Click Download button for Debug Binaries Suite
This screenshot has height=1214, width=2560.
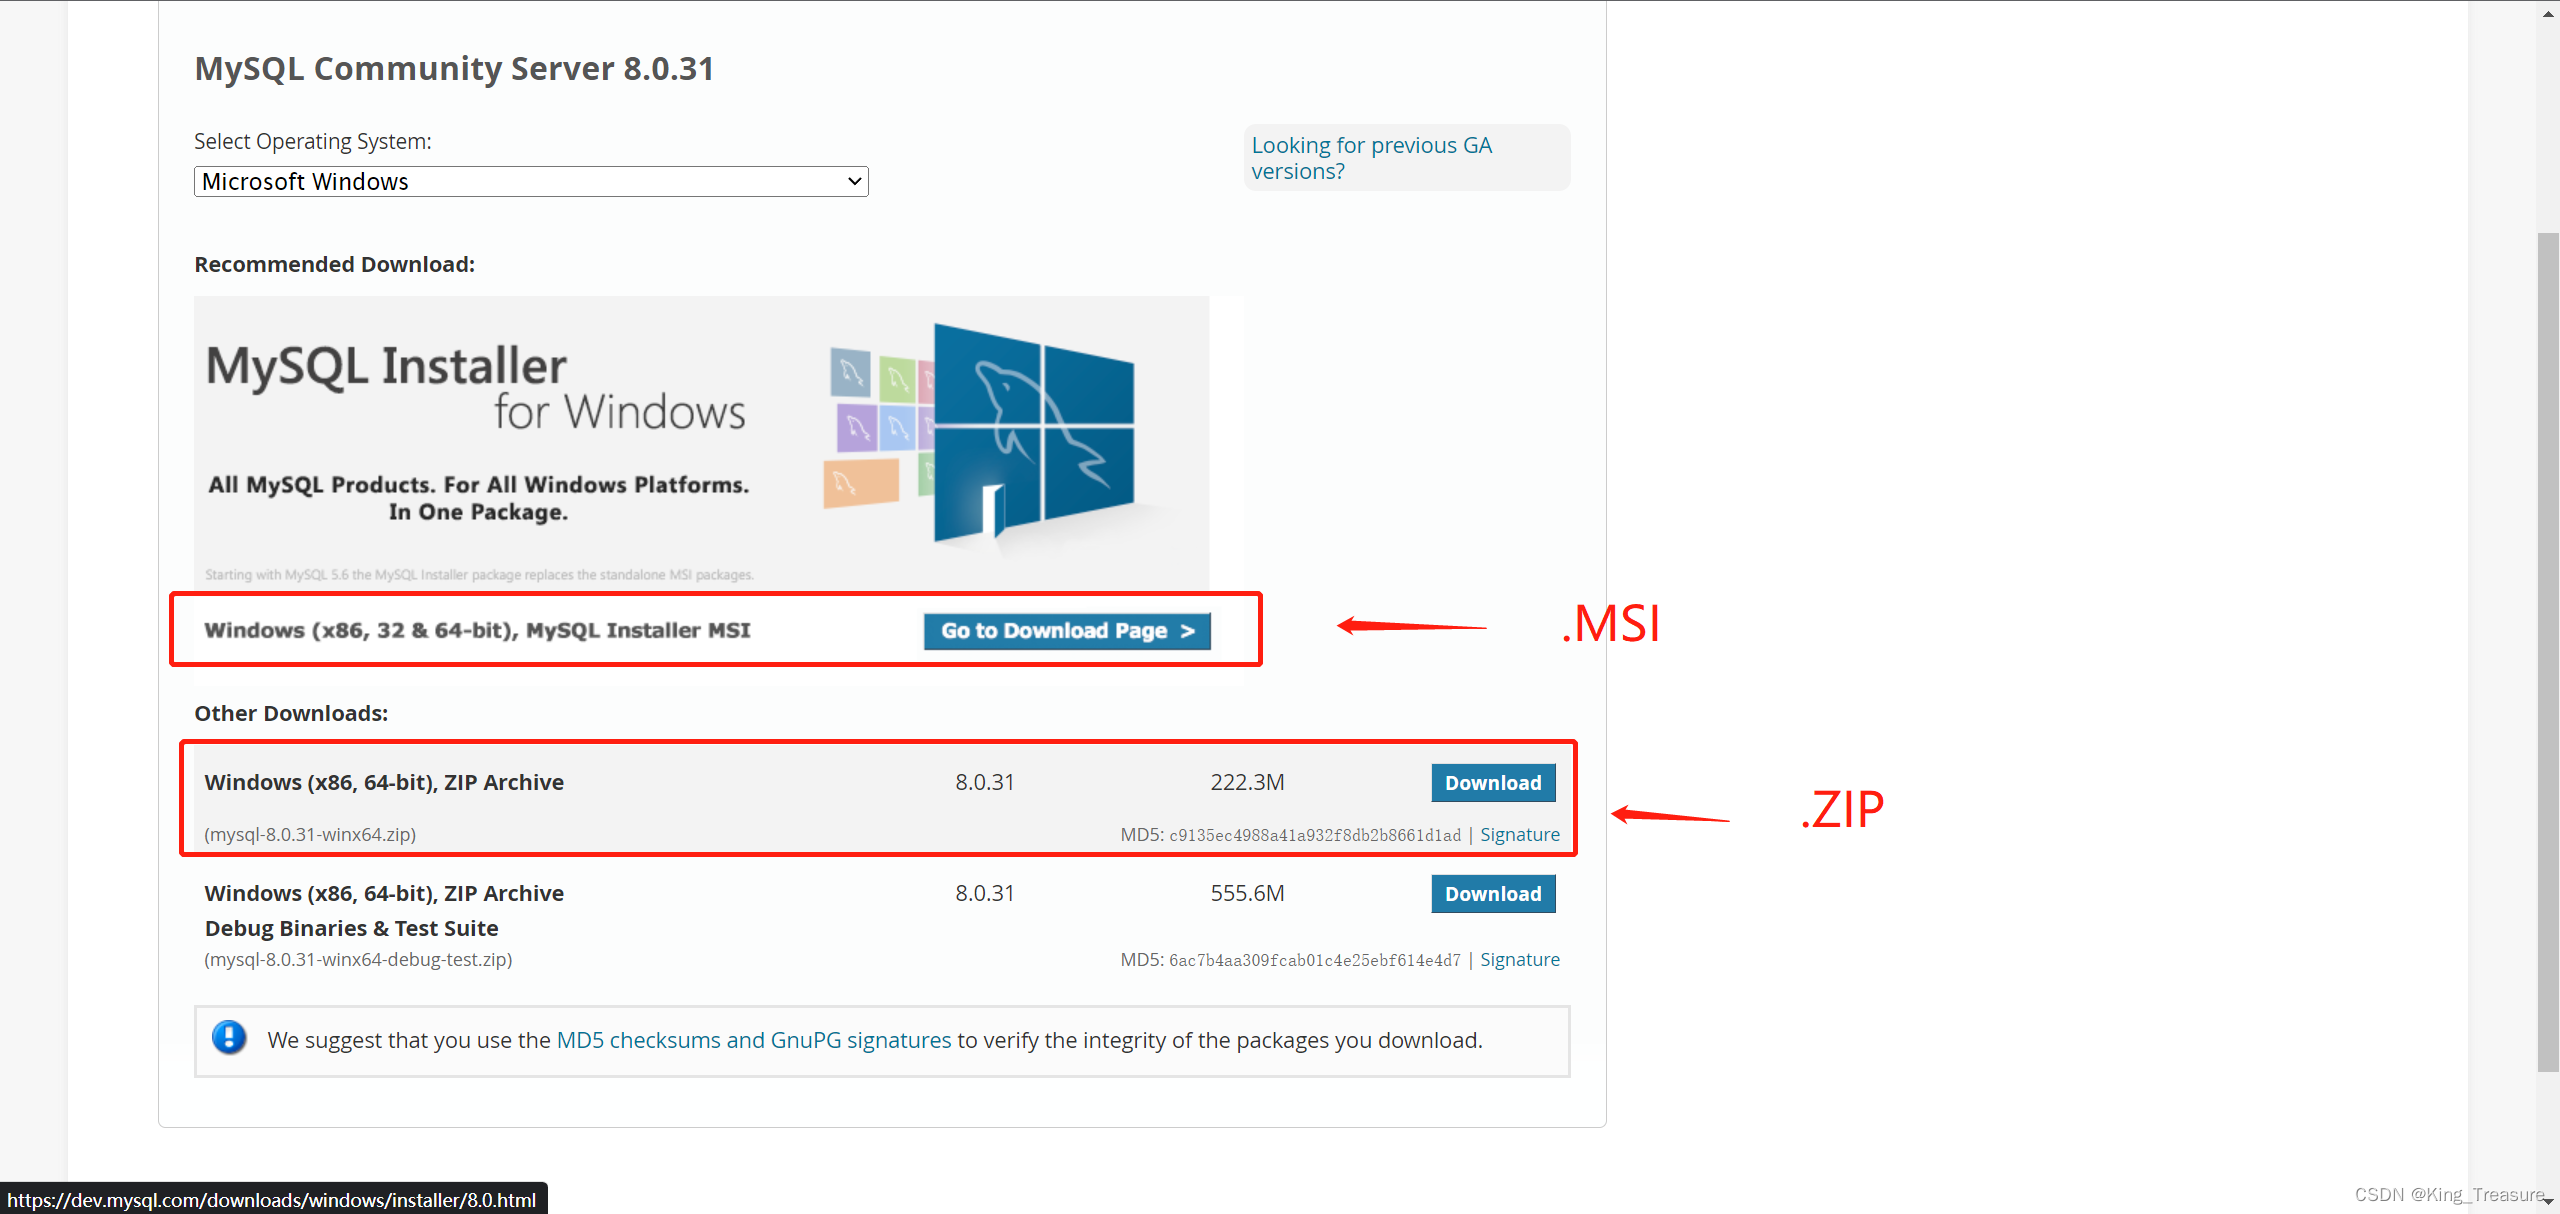coord(1491,893)
